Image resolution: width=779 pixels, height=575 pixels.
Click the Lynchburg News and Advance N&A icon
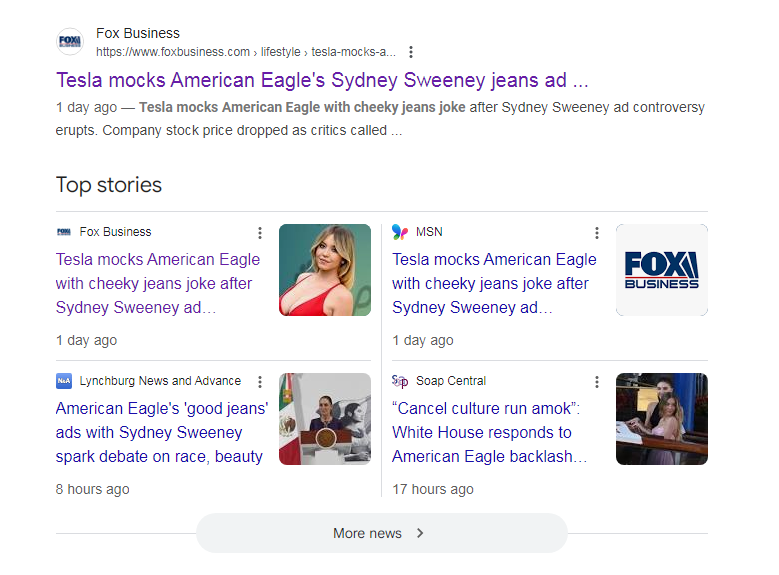pos(64,381)
